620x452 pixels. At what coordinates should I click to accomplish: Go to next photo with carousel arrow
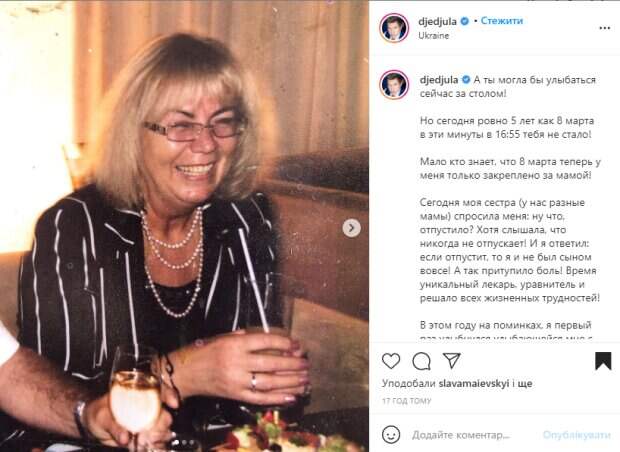[351, 228]
